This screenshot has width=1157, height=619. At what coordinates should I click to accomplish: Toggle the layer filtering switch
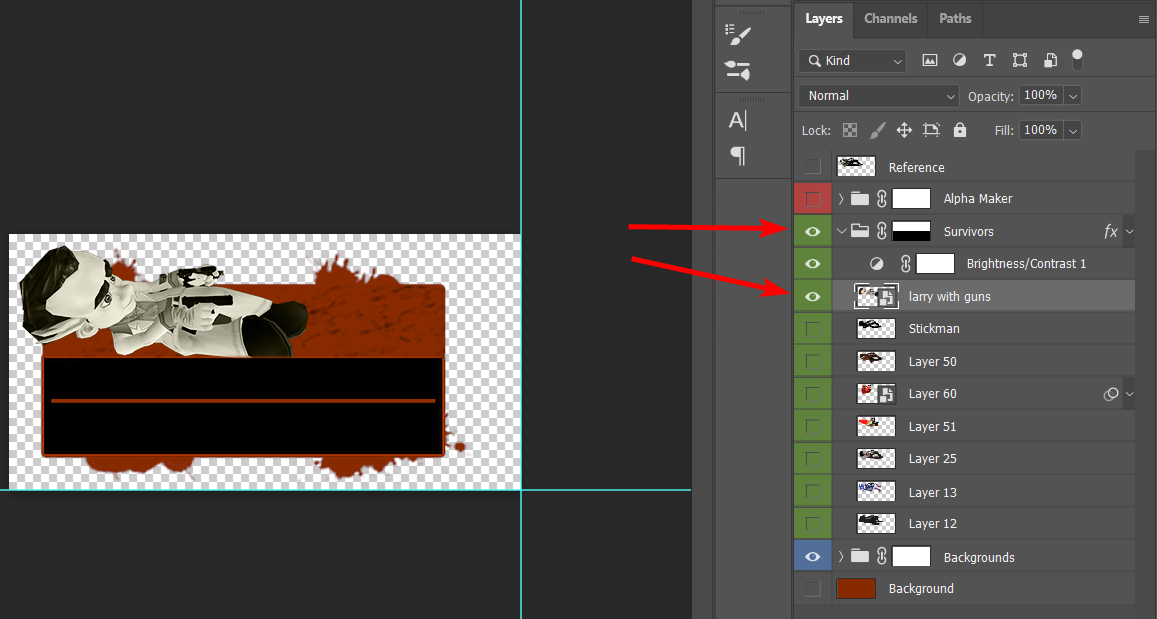1077,60
